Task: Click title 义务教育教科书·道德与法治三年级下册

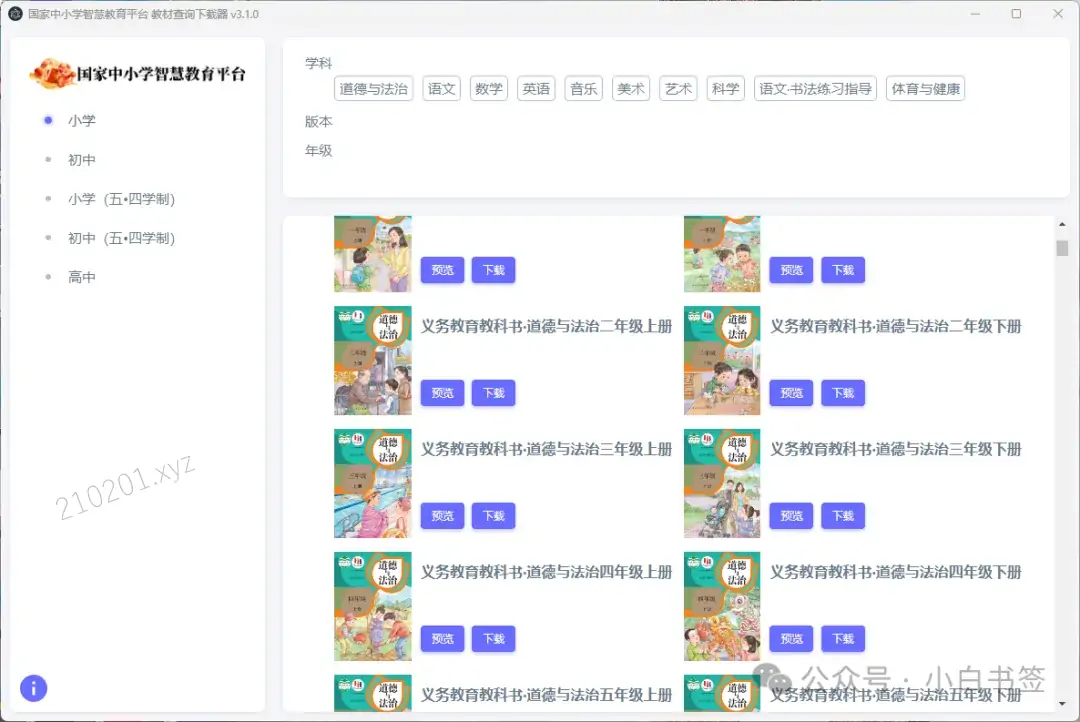Action: pos(895,449)
